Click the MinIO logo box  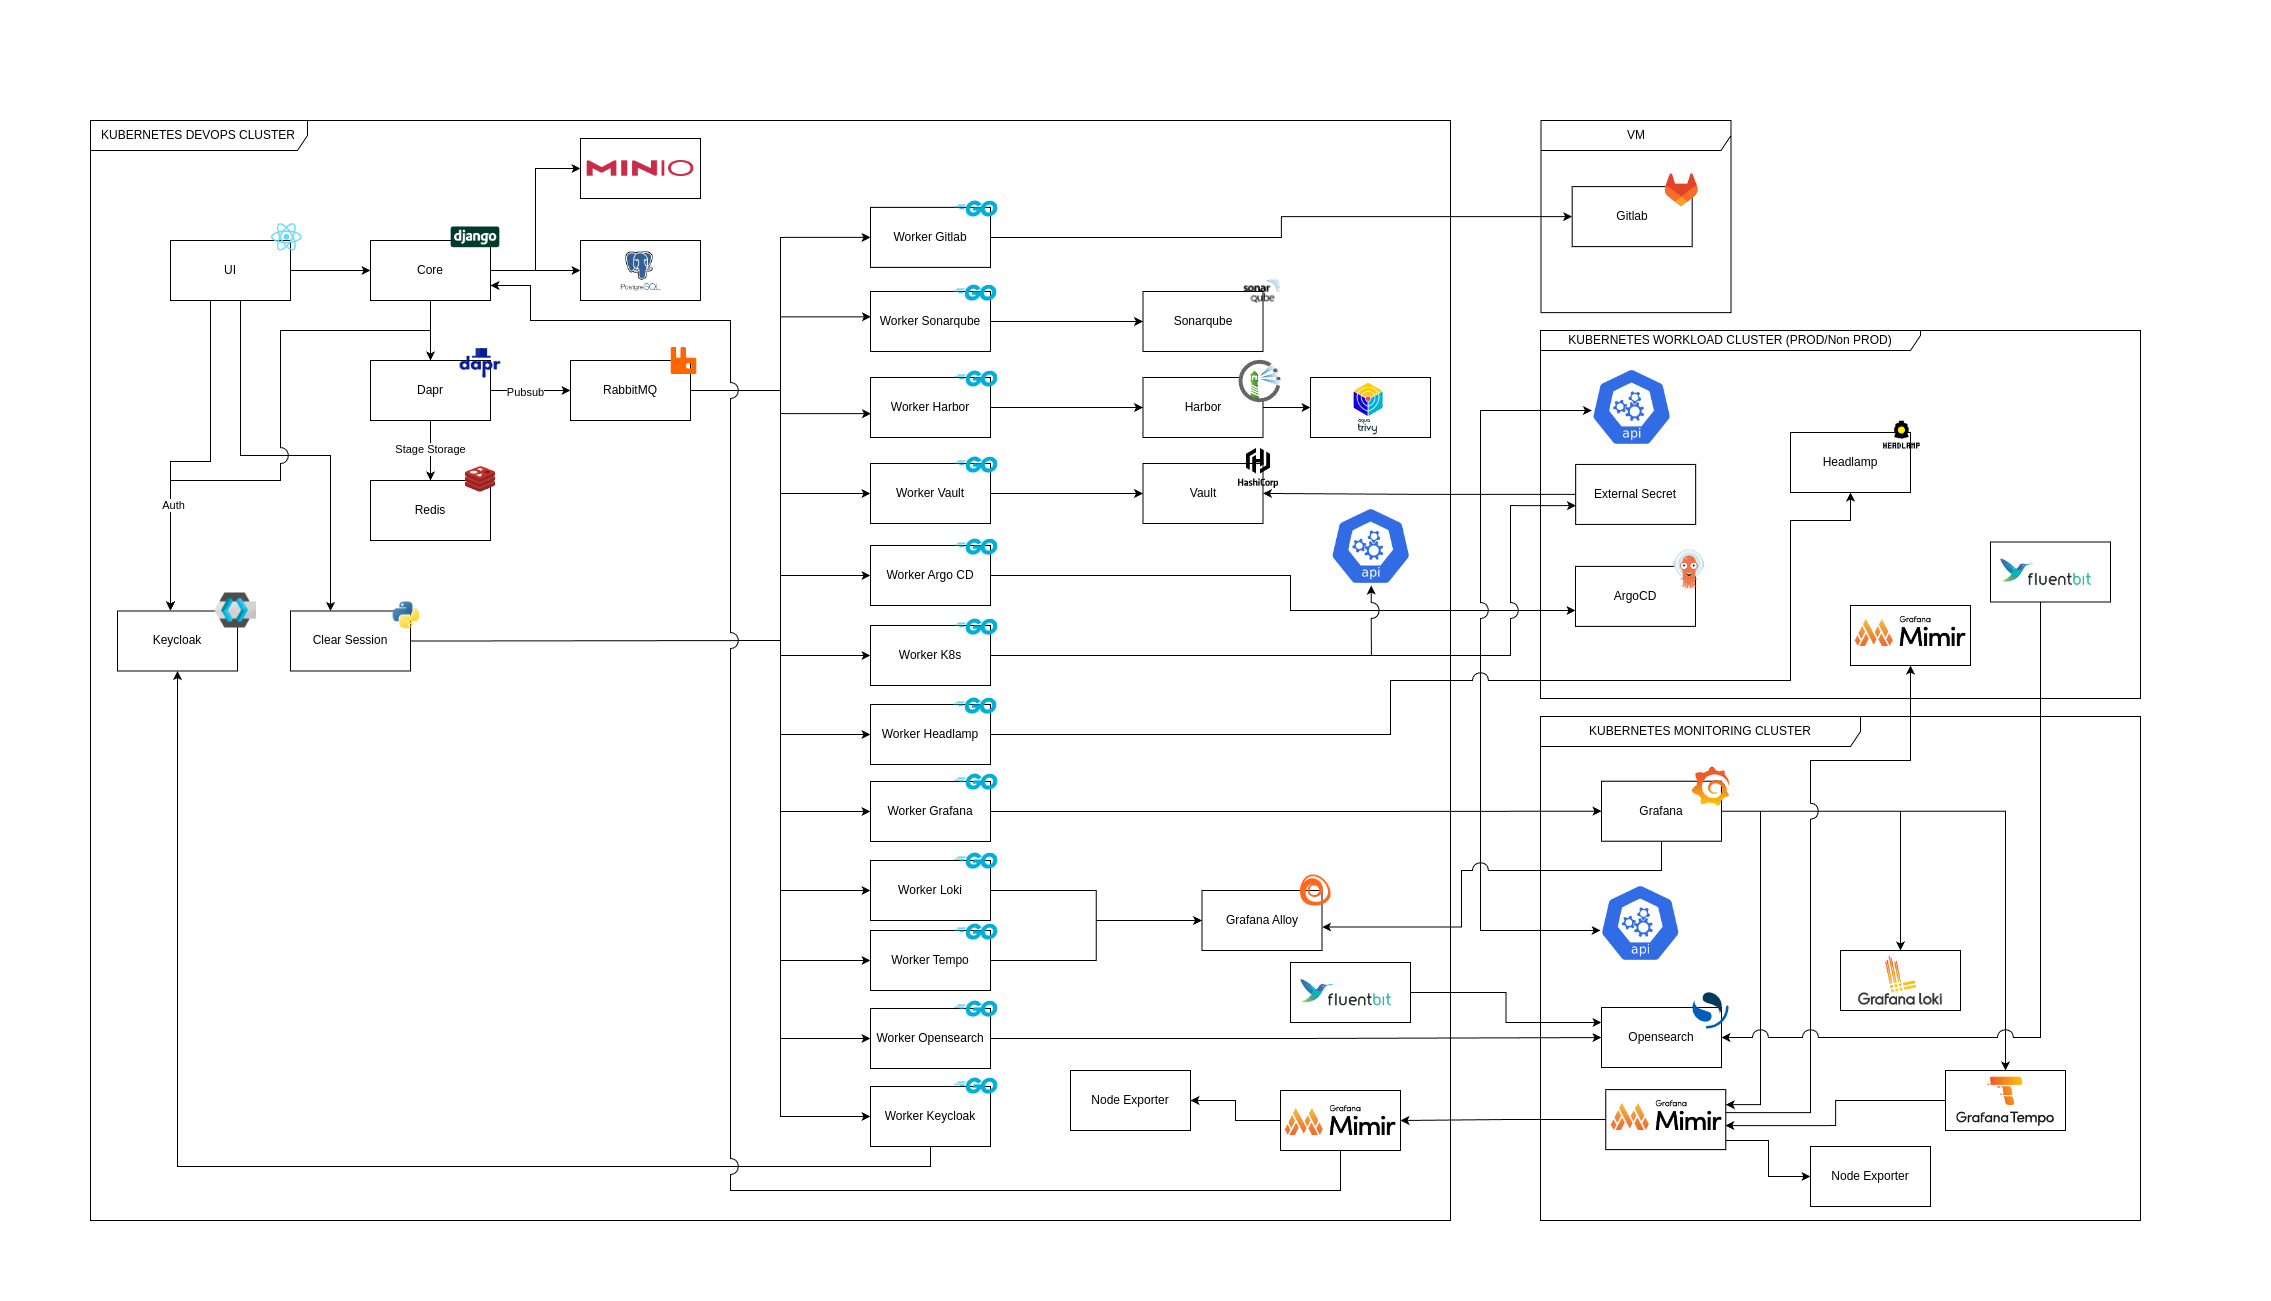[640, 168]
